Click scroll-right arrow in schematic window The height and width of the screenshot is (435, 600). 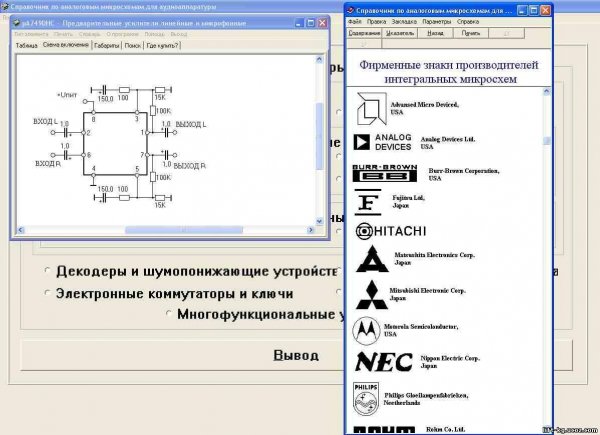[311, 230]
